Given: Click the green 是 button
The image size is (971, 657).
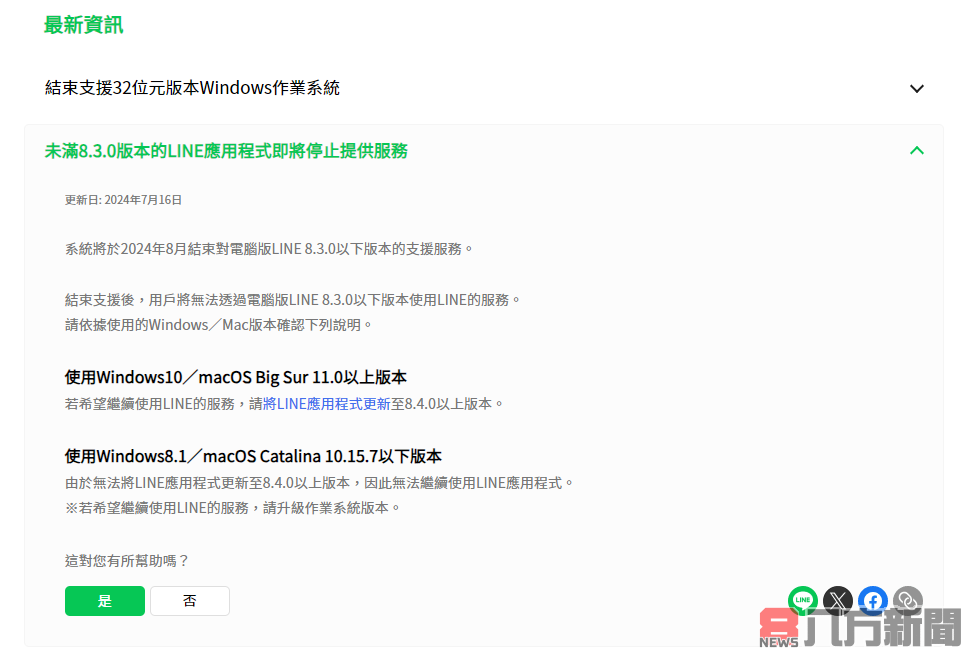Looking at the screenshot, I should tap(105, 601).
